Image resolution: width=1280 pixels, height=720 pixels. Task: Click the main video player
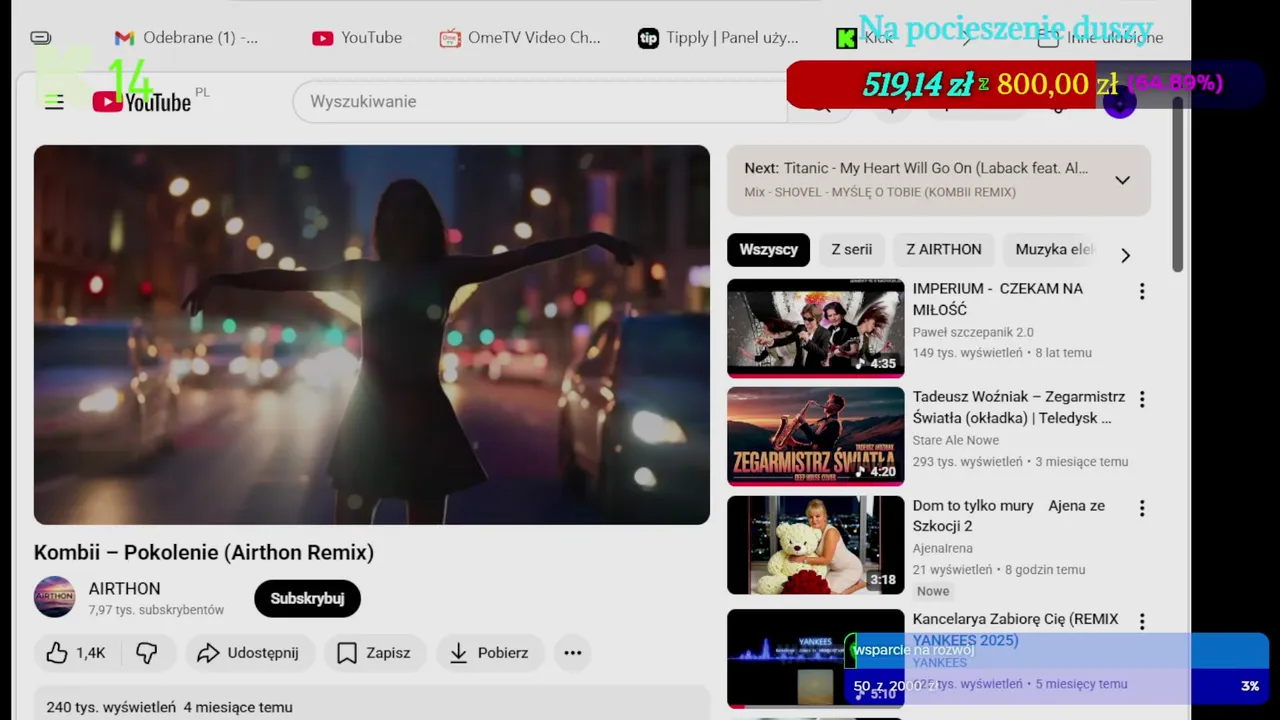coord(372,335)
